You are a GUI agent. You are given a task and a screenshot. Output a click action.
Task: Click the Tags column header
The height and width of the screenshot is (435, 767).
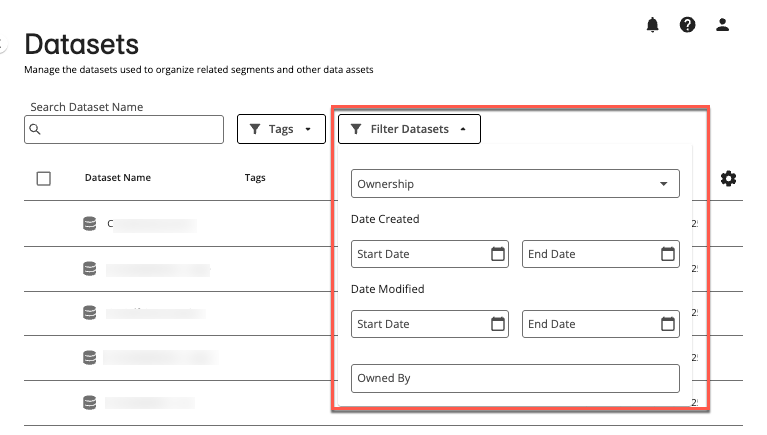coord(255,178)
